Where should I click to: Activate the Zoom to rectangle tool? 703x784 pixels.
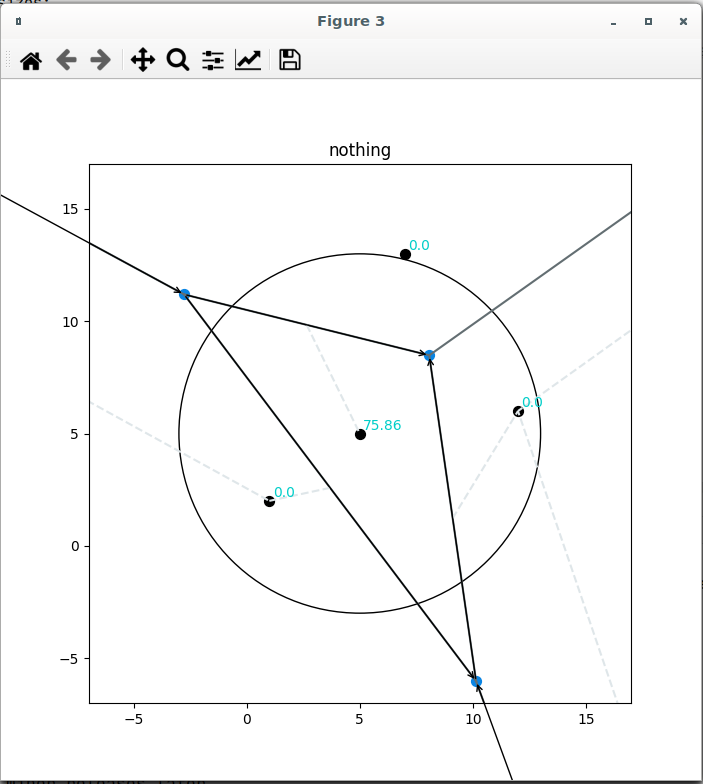pyautogui.click(x=178, y=60)
